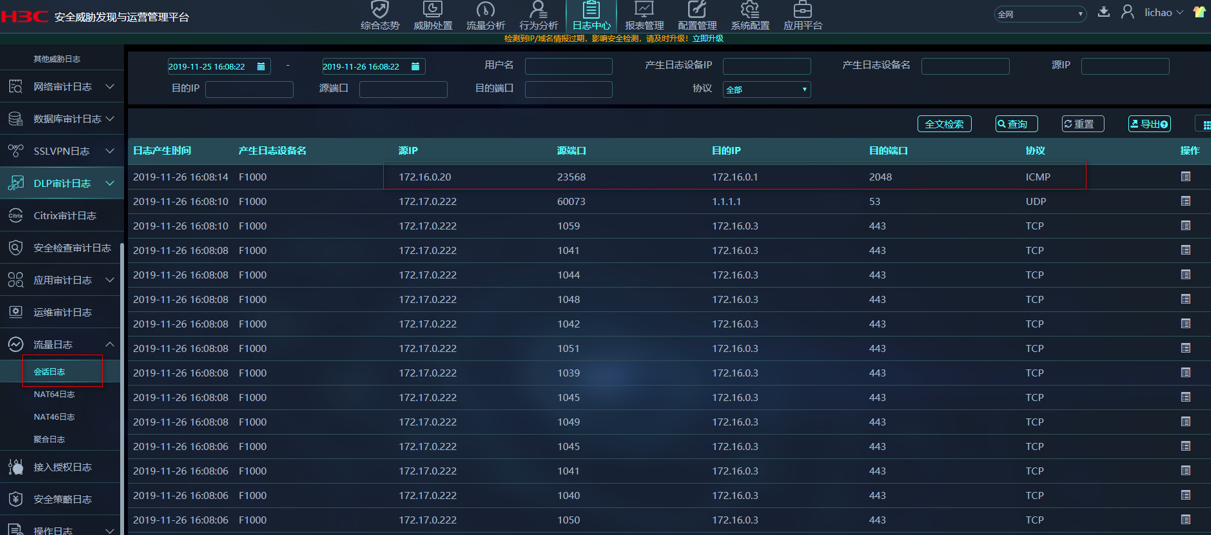Open details icon for the UDP log row

coord(1186,201)
